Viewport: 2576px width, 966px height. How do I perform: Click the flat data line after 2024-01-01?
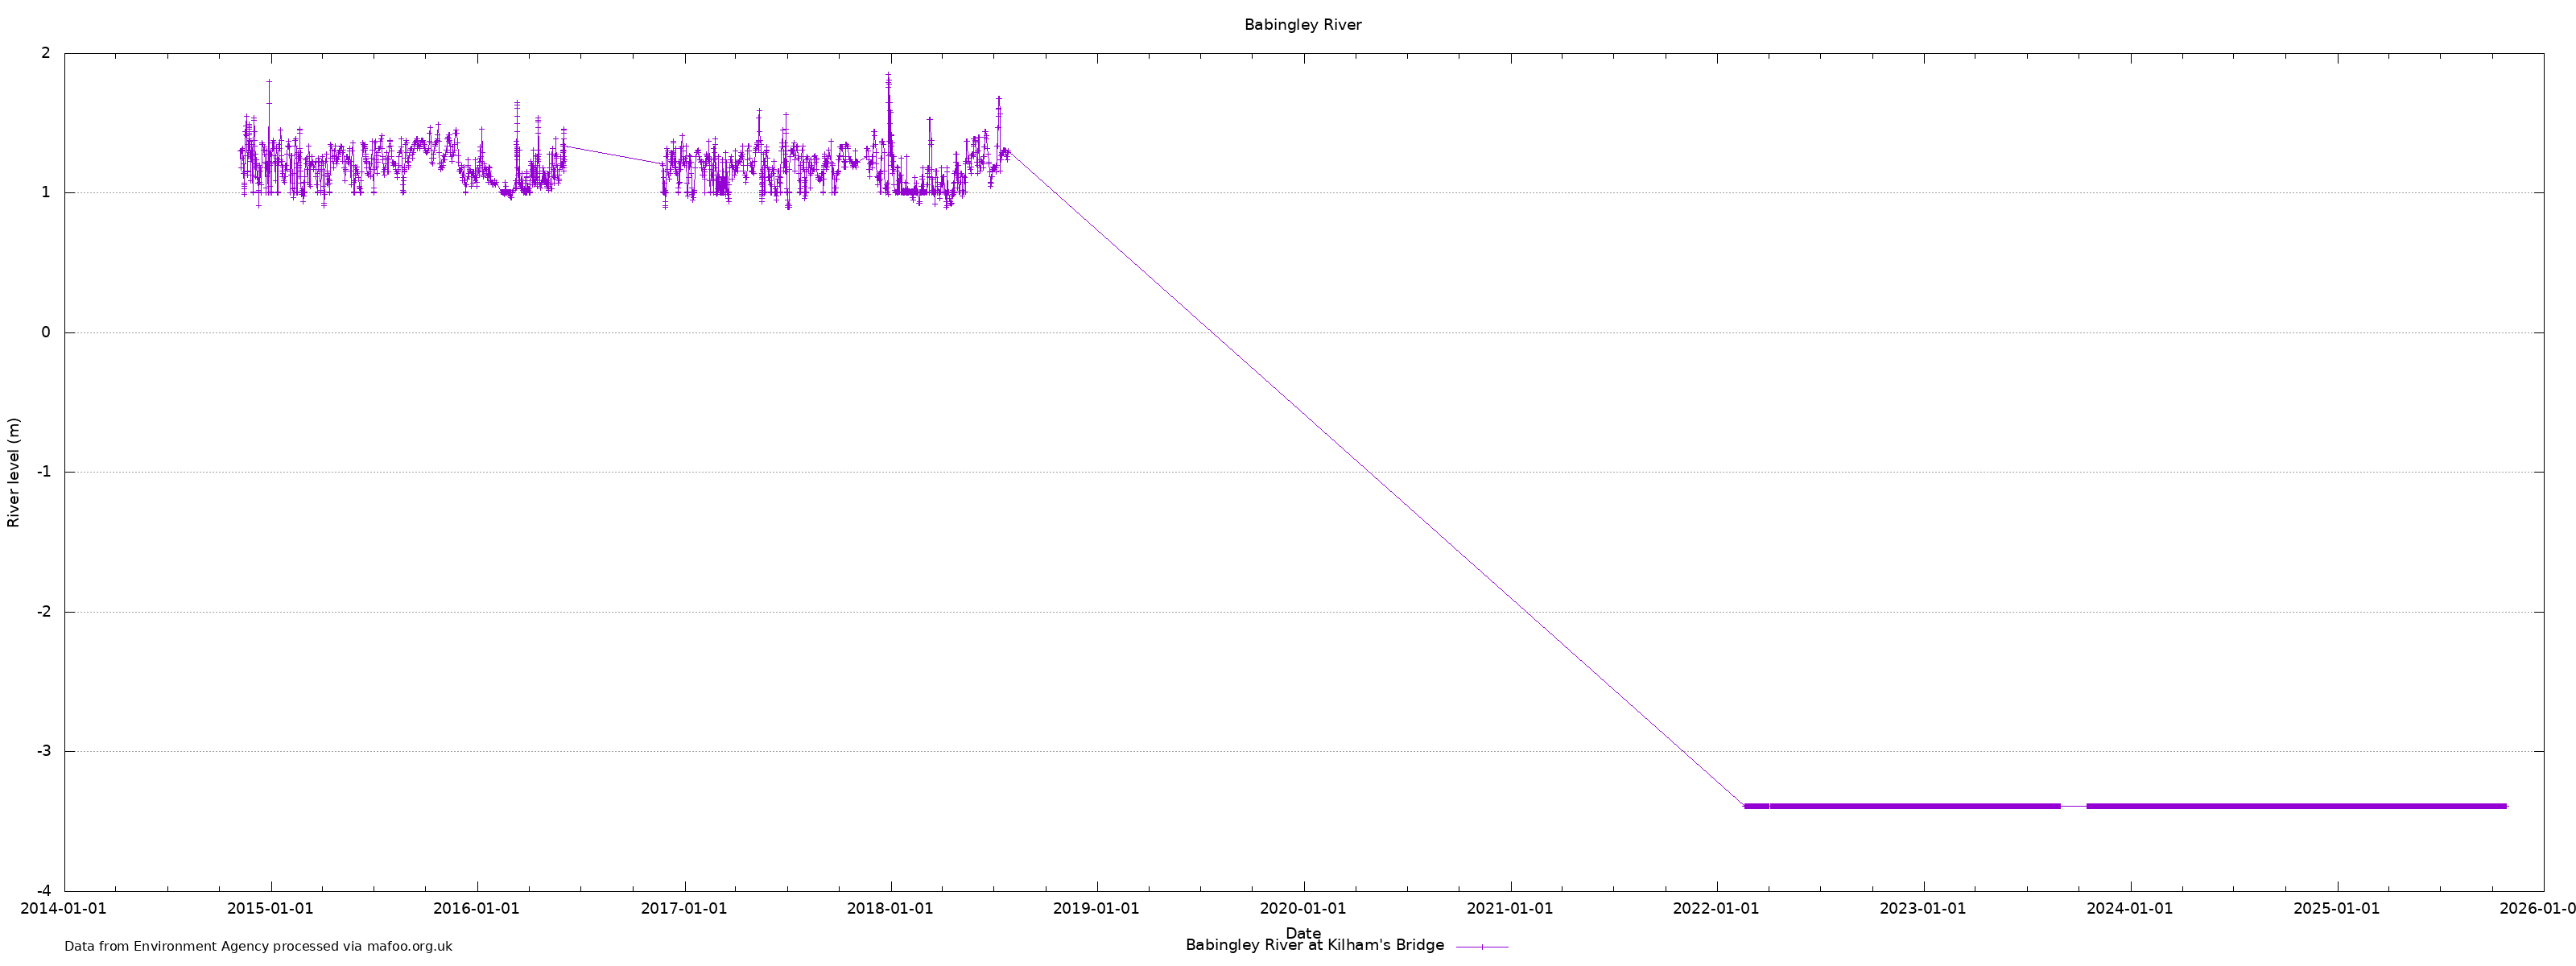click(2300, 806)
